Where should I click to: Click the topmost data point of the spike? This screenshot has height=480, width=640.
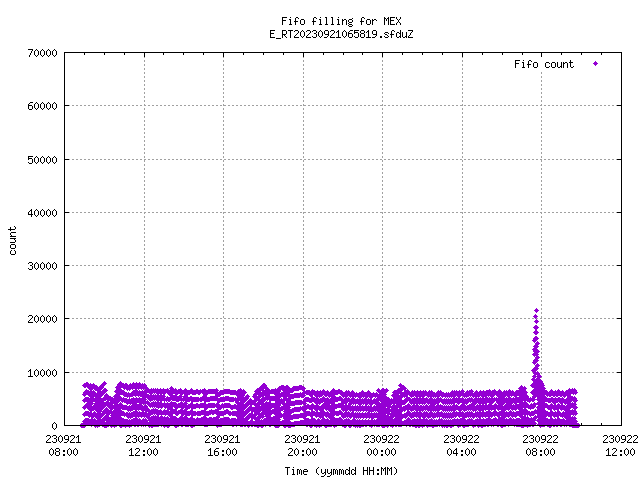(536, 311)
